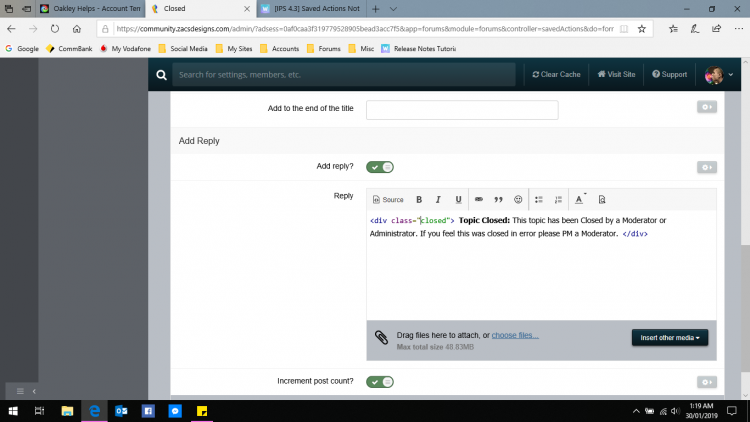Insert a quote block in the reply
Image resolution: width=750 pixels, height=422 pixels.
click(499, 200)
